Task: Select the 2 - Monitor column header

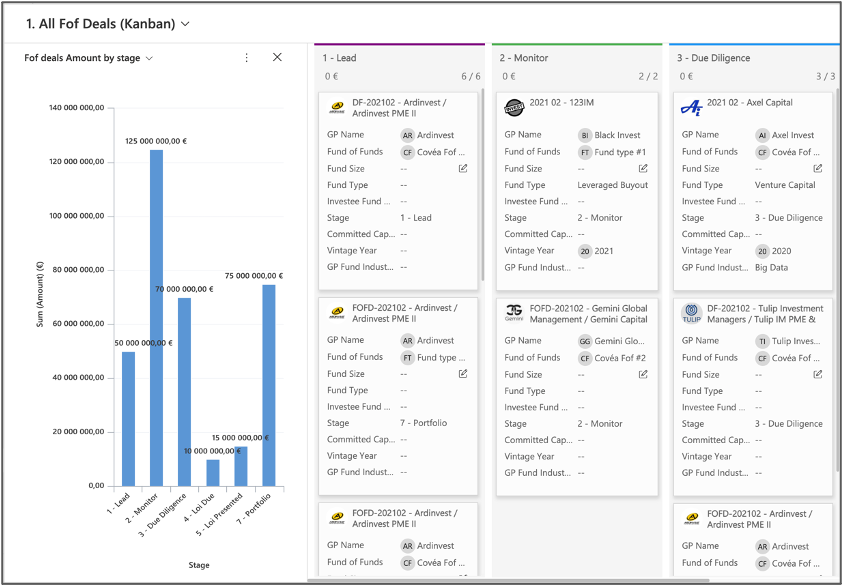Action: (523, 58)
